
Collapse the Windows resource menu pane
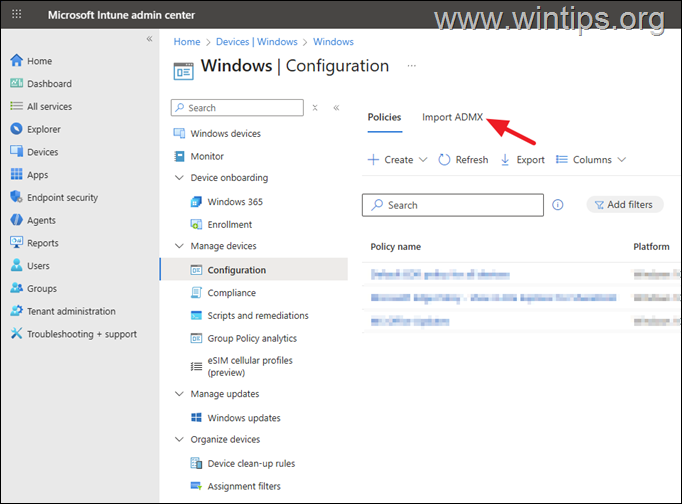point(336,108)
